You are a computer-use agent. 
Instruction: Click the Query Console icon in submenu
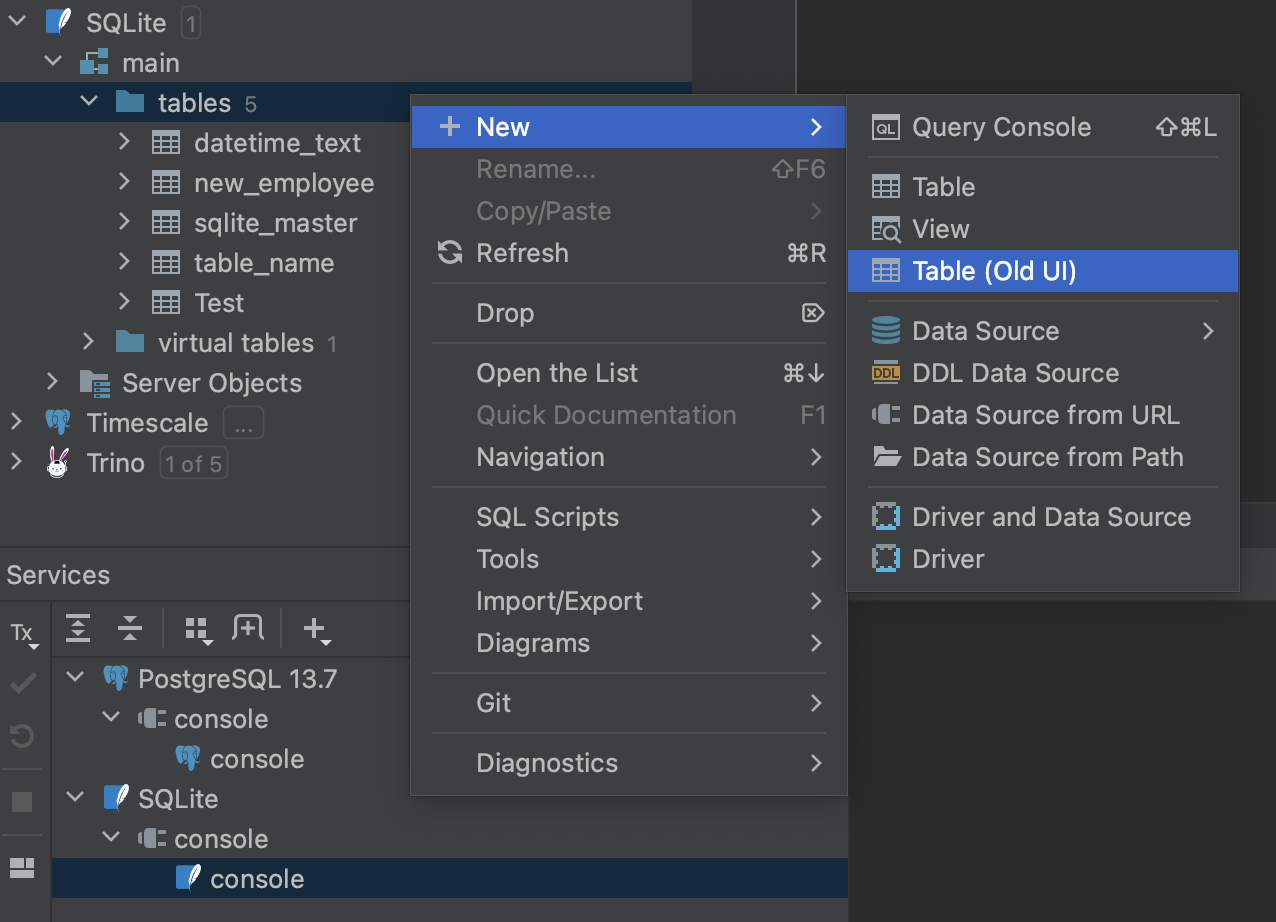click(886, 128)
